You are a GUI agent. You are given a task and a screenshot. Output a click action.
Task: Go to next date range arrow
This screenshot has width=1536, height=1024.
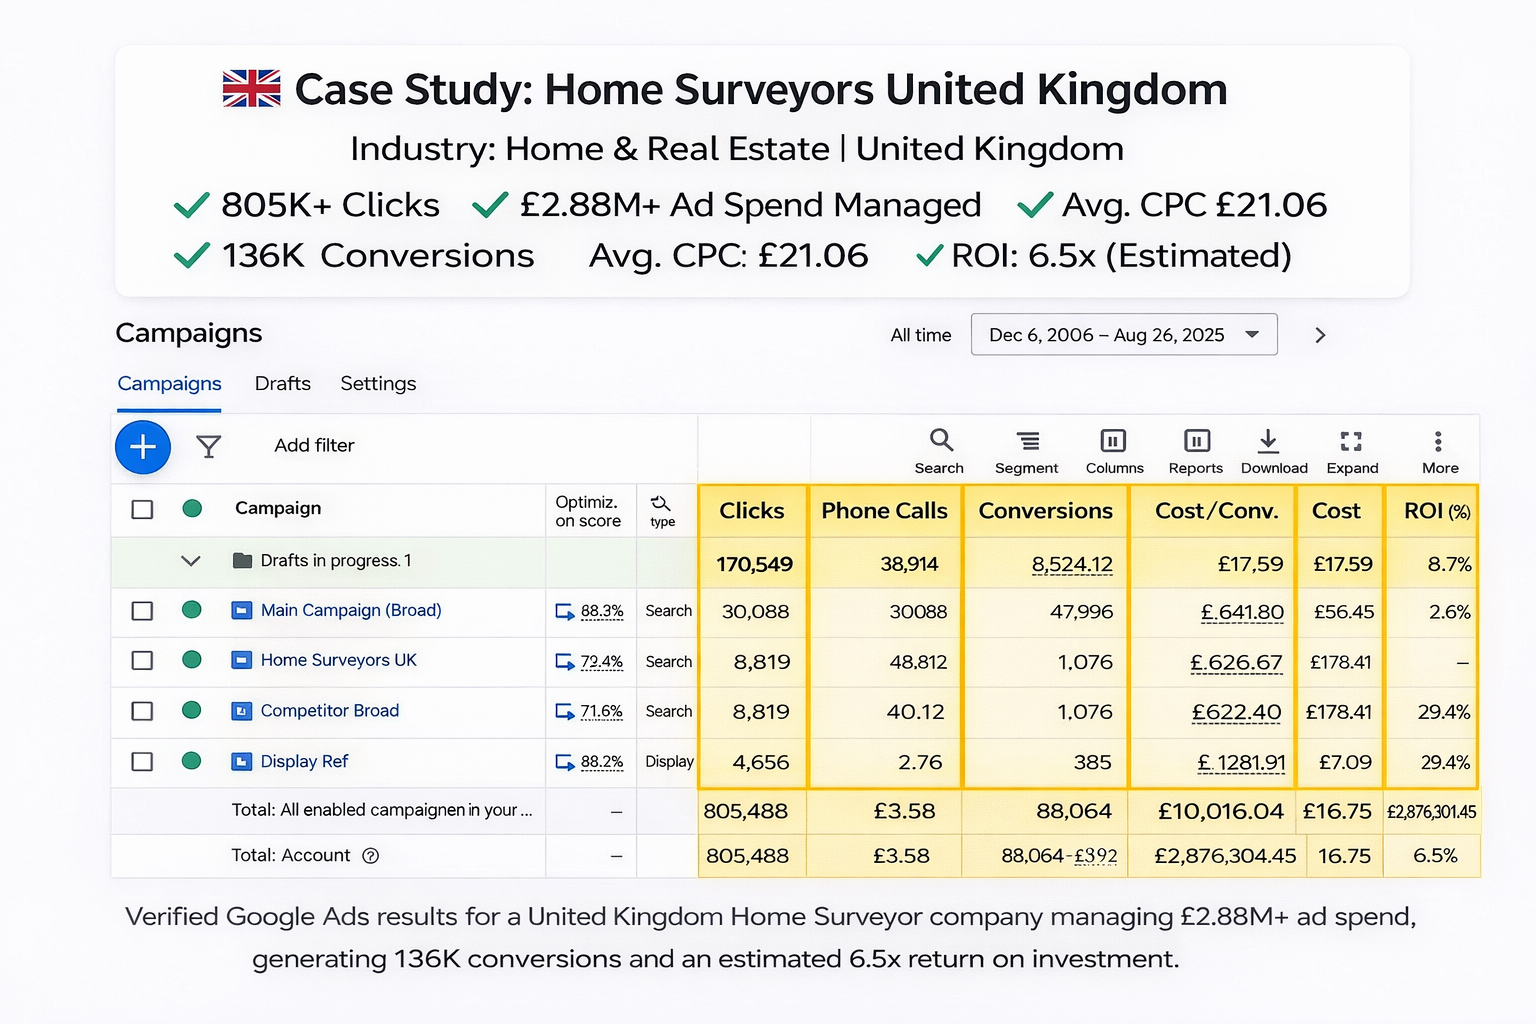1320,335
